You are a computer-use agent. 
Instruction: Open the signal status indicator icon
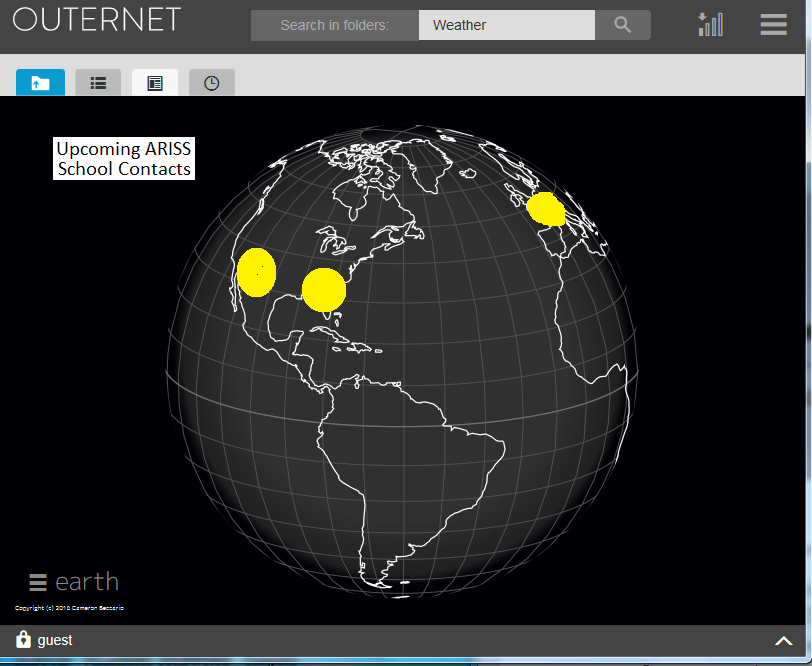coord(710,25)
